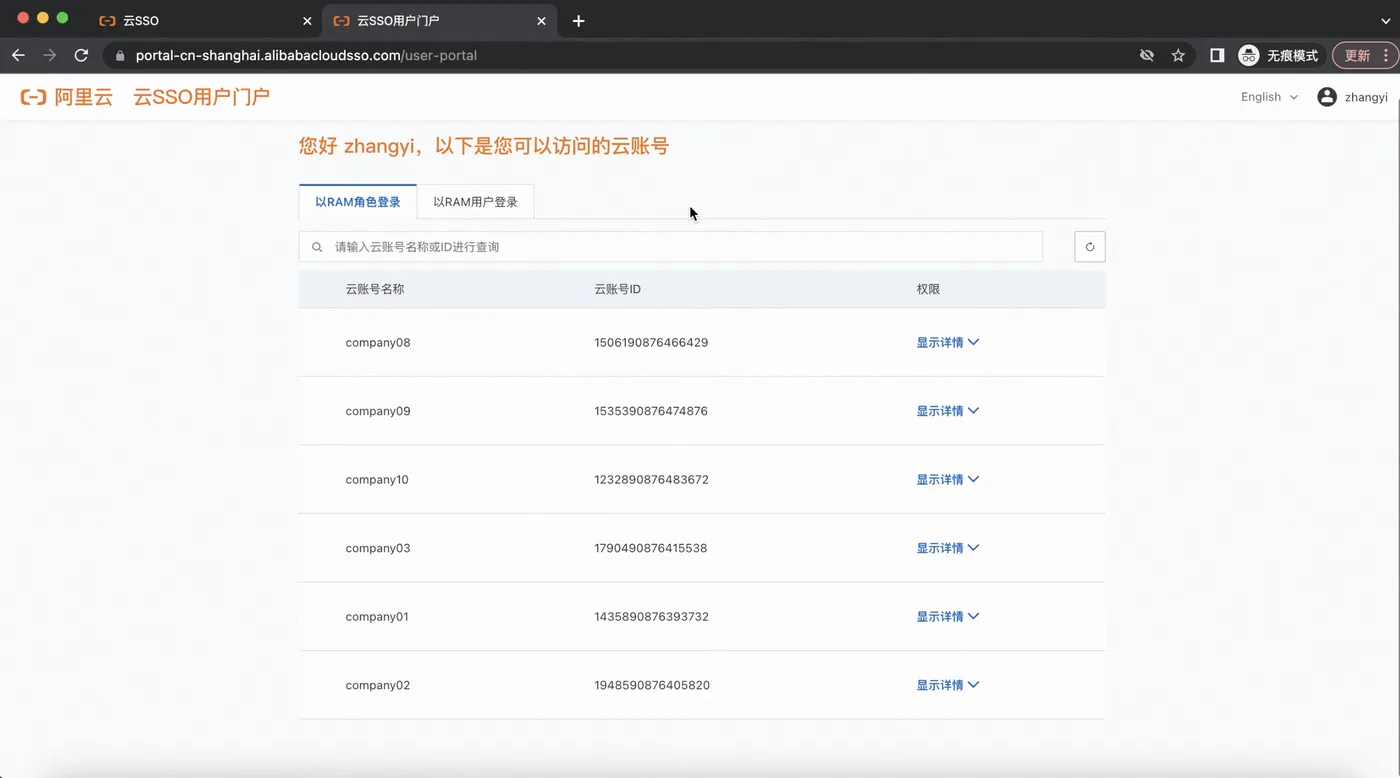
Task: Click the zhangyi user avatar icon
Action: [1327, 97]
